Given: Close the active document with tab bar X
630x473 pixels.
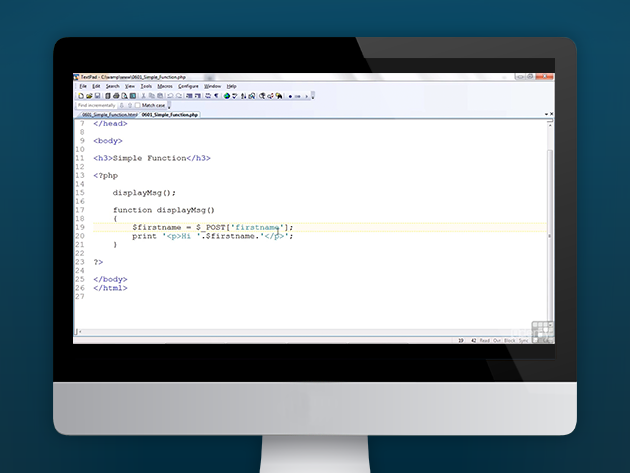Looking at the screenshot, I should click(551, 114).
